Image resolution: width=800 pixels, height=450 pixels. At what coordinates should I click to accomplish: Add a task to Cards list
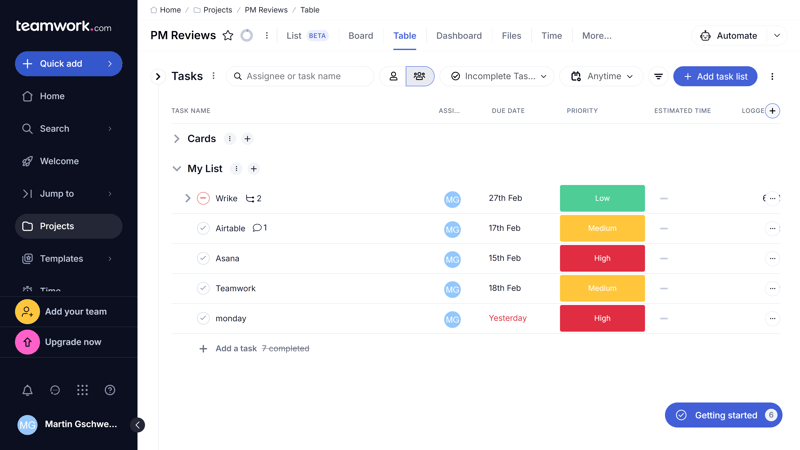(247, 139)
